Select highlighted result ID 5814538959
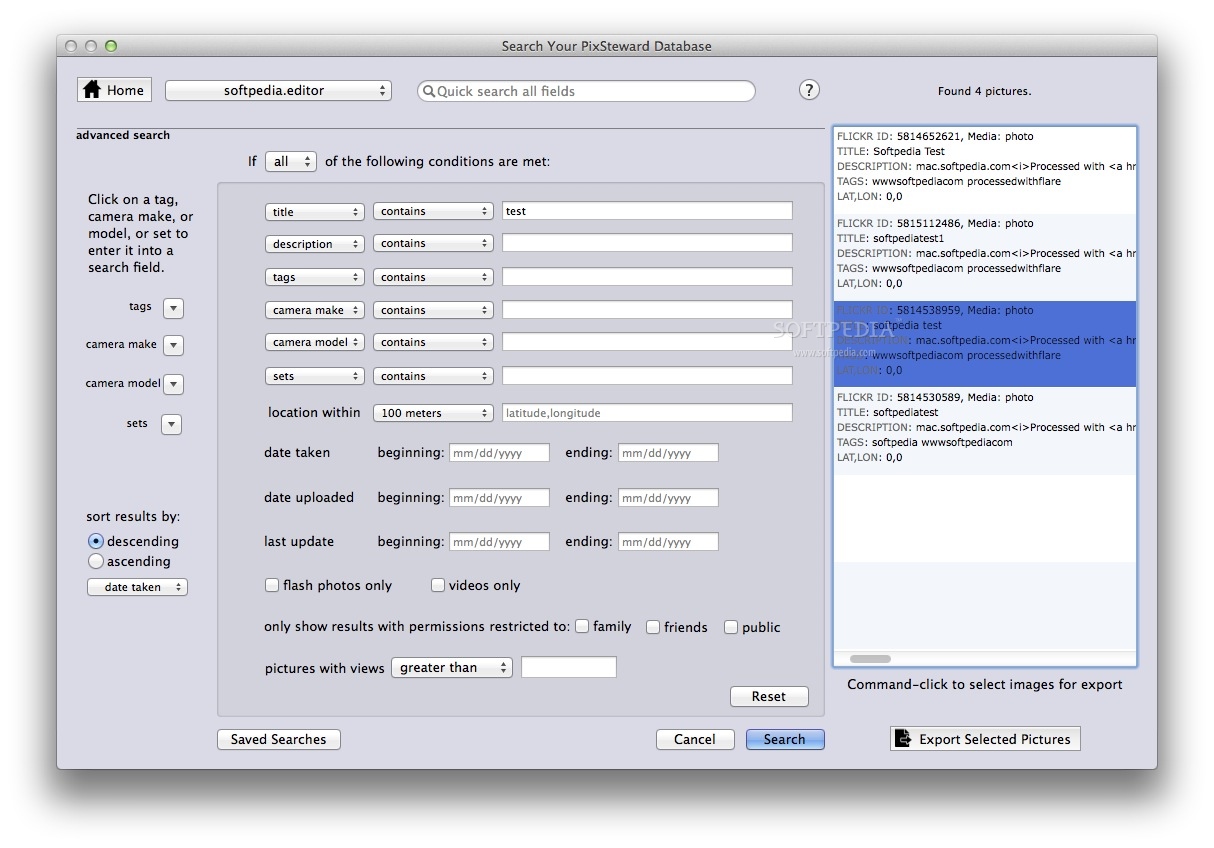The height and width of the screenshot is (848, 1214). [x=985, y=344]
